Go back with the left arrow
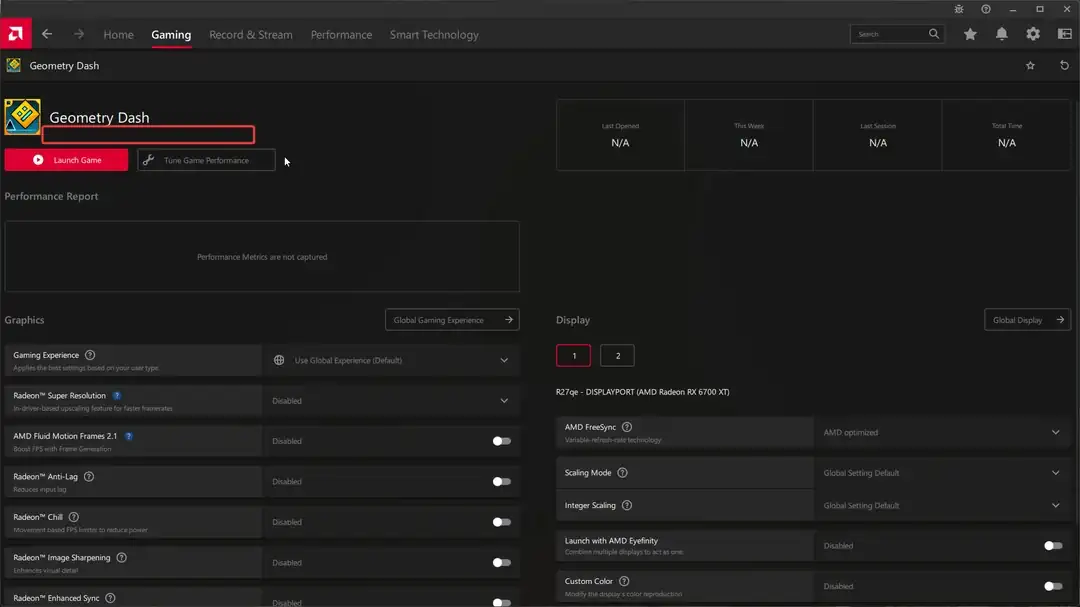Viewport: 1080px width, 607px height. click(x=47, y=34)
